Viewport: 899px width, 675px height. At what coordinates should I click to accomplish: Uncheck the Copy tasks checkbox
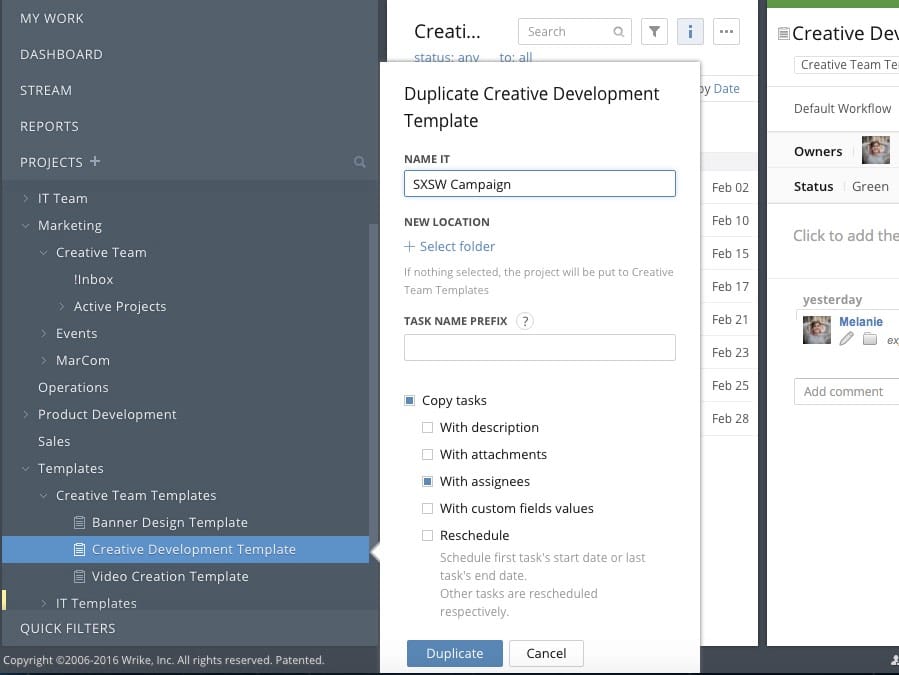pyautogui.click(x=409, y=399)
